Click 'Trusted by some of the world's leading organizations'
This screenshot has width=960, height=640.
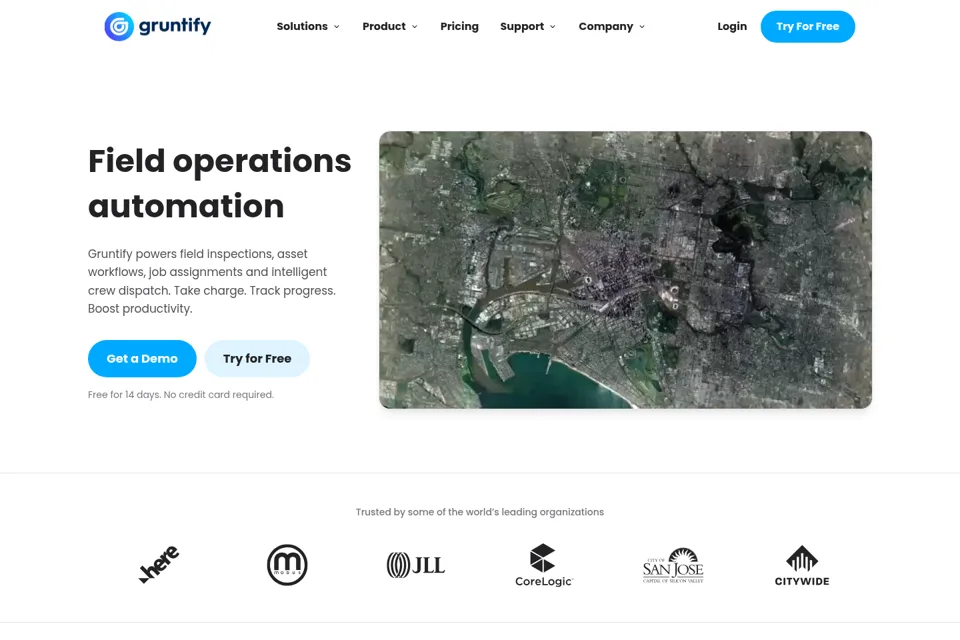(x=480, y=512)
